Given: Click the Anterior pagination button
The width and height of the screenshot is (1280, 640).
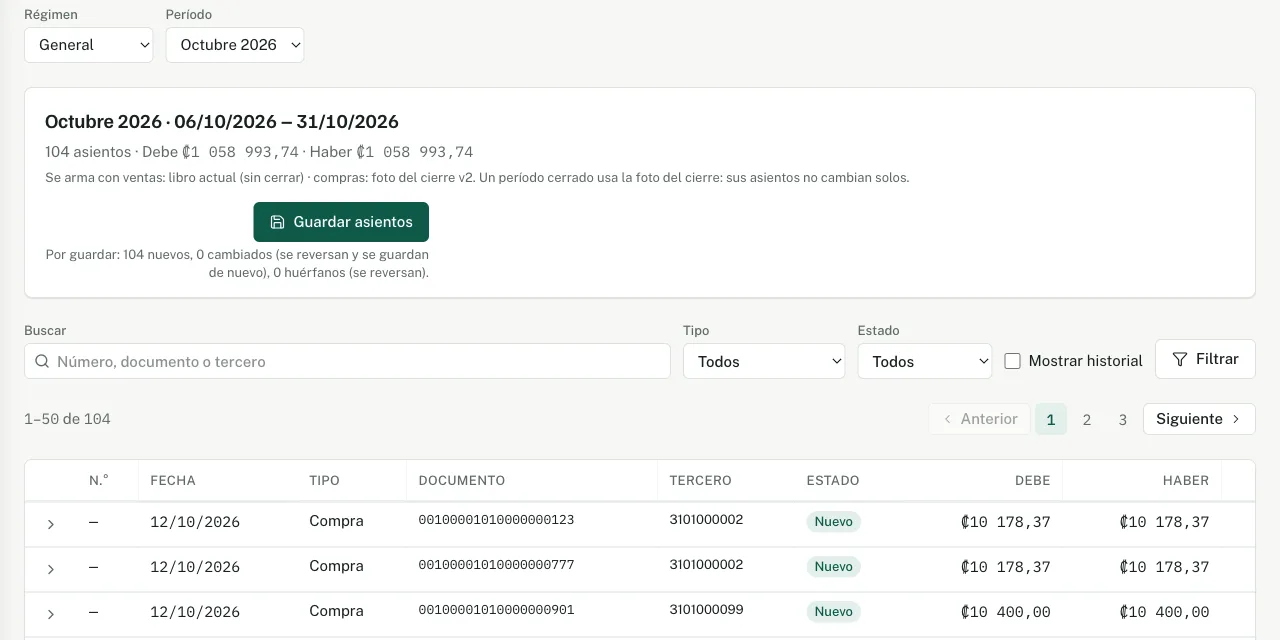Looking at the screenshot, I should click(x=979, y=419).
